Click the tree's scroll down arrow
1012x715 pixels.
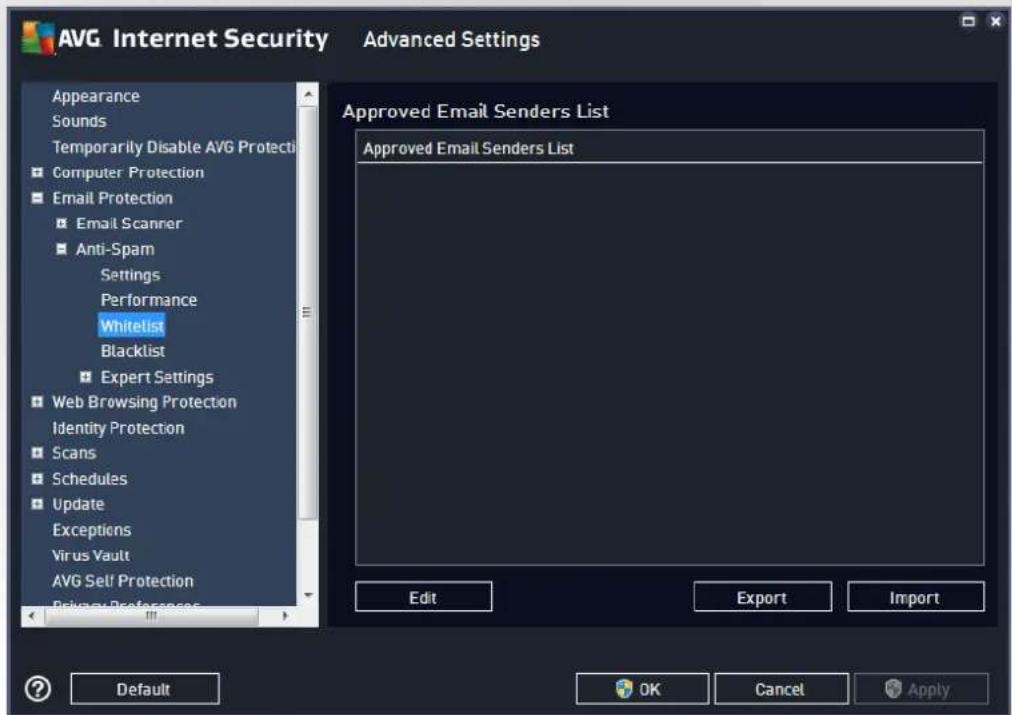coord(308,595)
